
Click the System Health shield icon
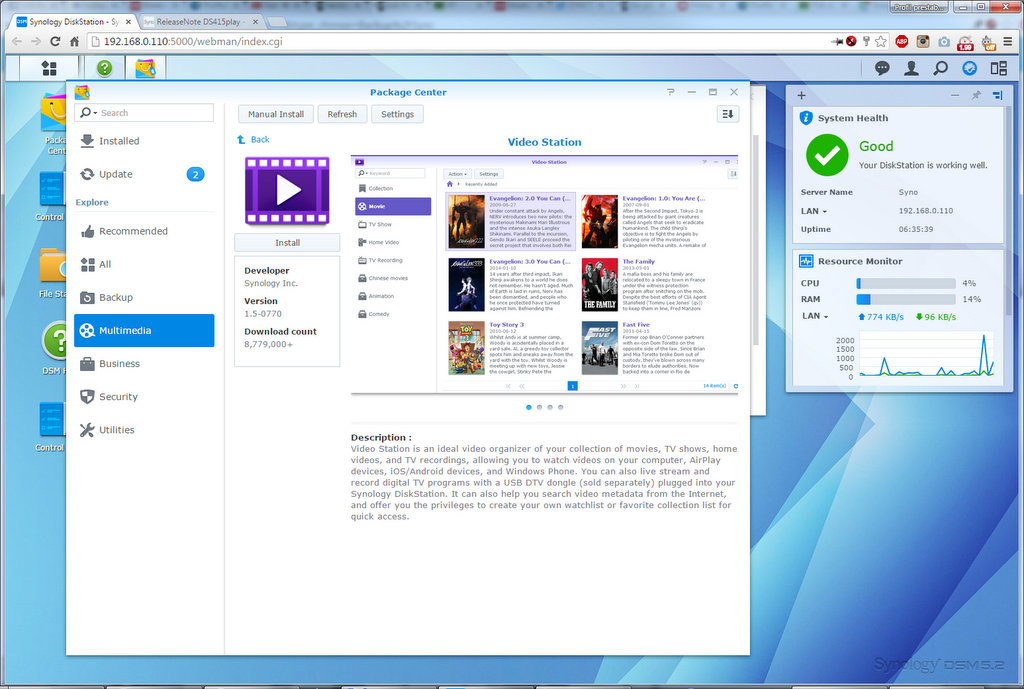pos(806,118)
